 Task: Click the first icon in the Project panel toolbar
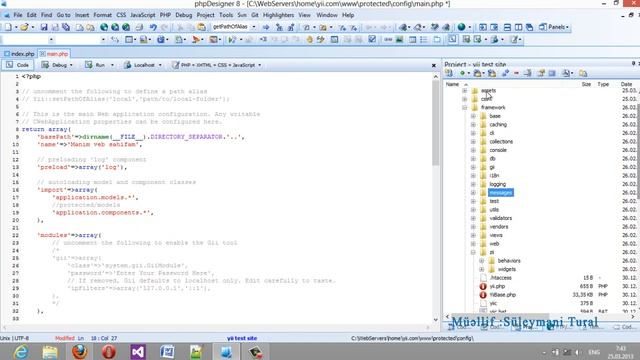tap(449, 73)
